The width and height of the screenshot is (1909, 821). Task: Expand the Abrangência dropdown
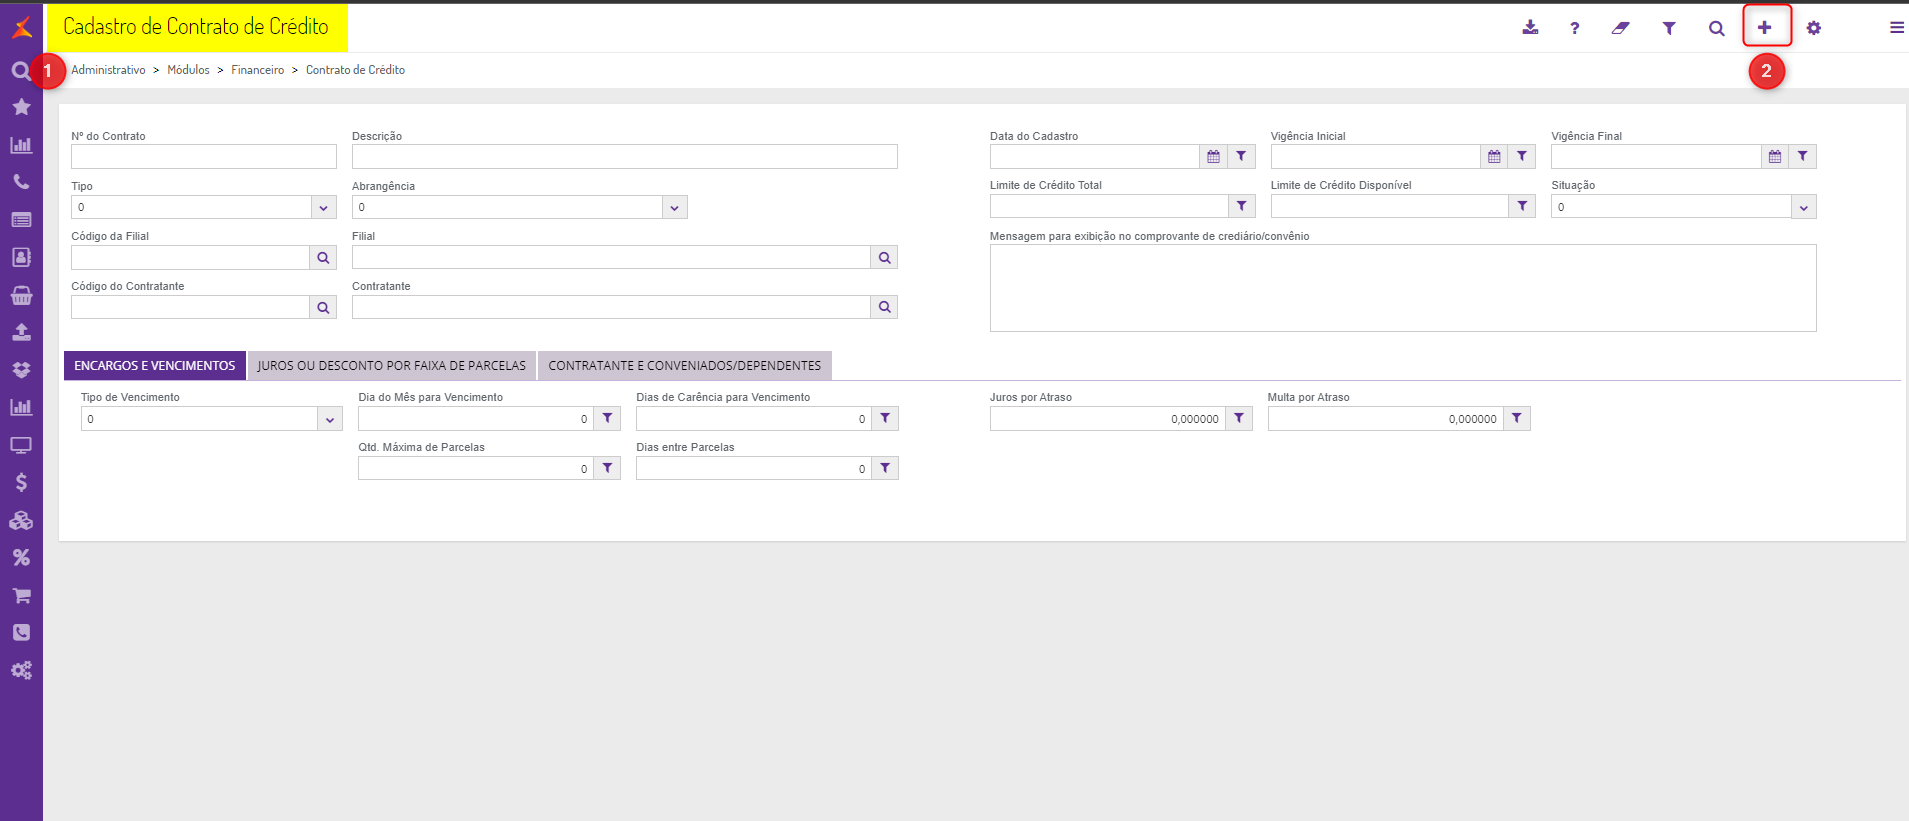tap(674, 207)
